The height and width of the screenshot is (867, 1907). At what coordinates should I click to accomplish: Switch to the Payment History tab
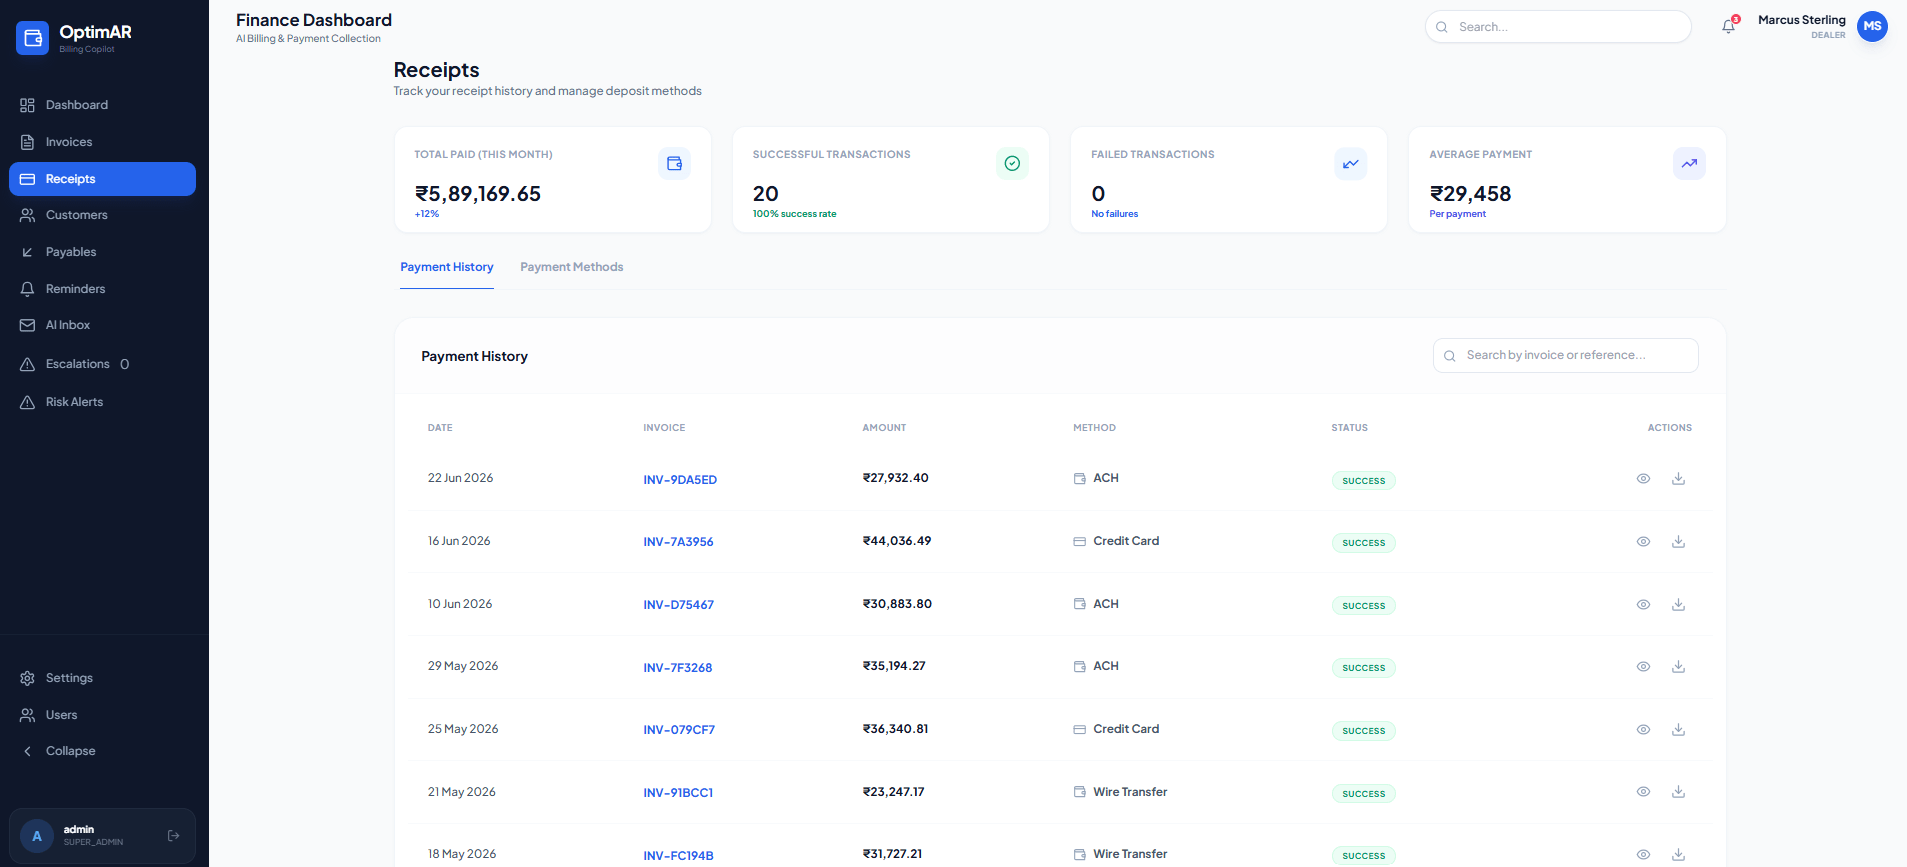tap(447, 267)
